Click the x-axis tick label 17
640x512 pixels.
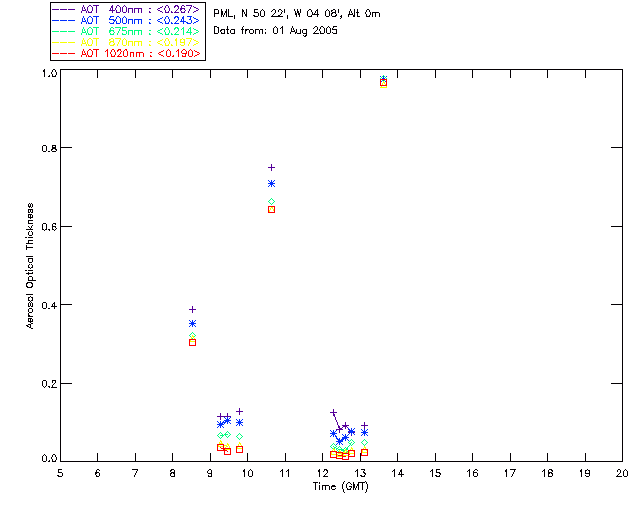(x=510, y=473)
